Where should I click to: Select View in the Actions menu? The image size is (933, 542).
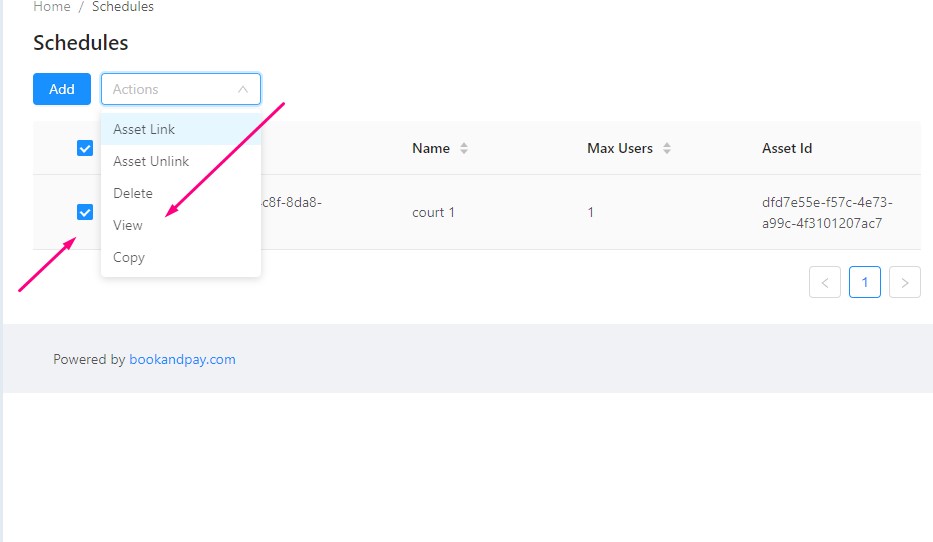pos(181,225)
